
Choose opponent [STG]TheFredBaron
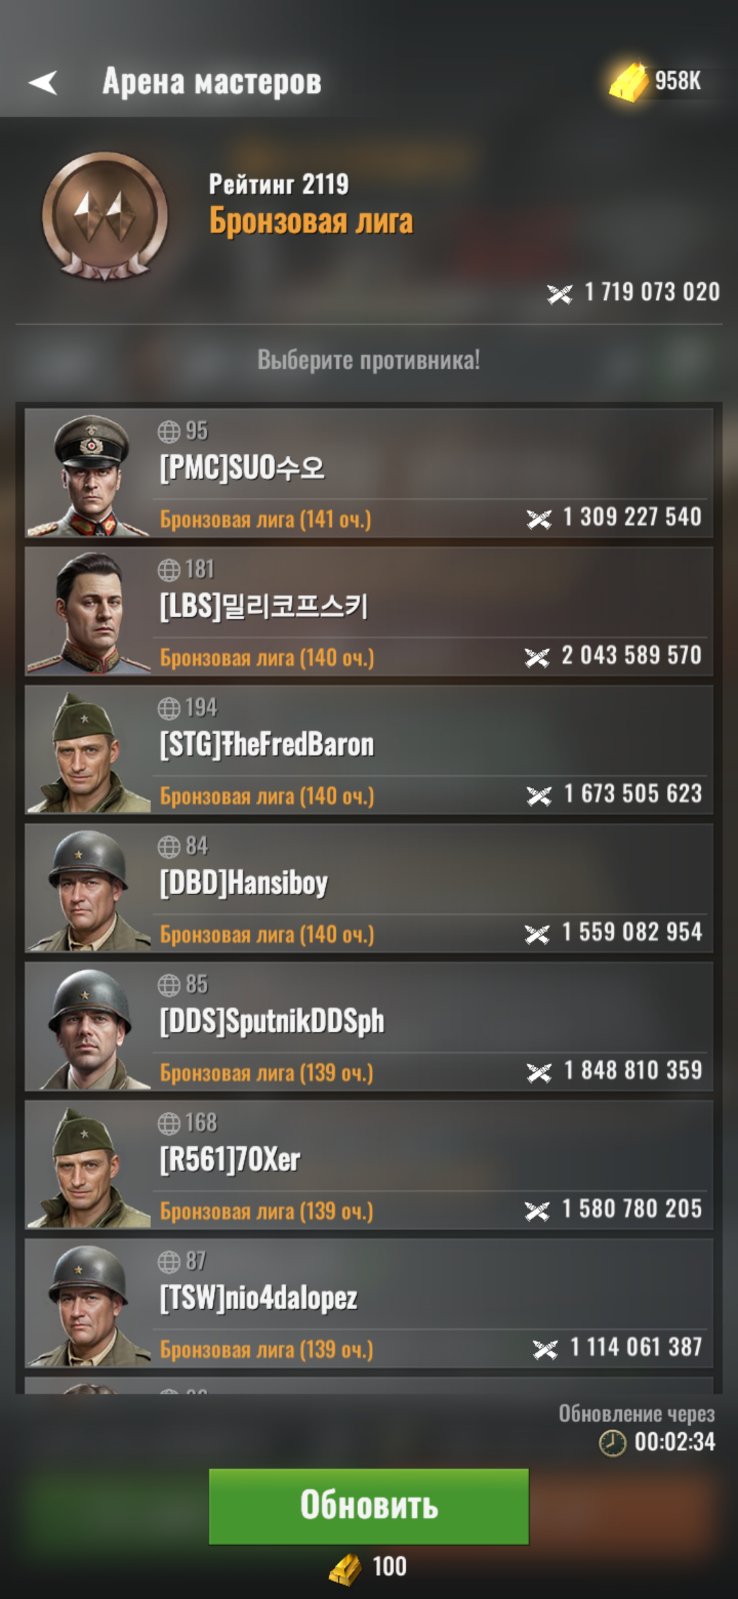(369, 749)
